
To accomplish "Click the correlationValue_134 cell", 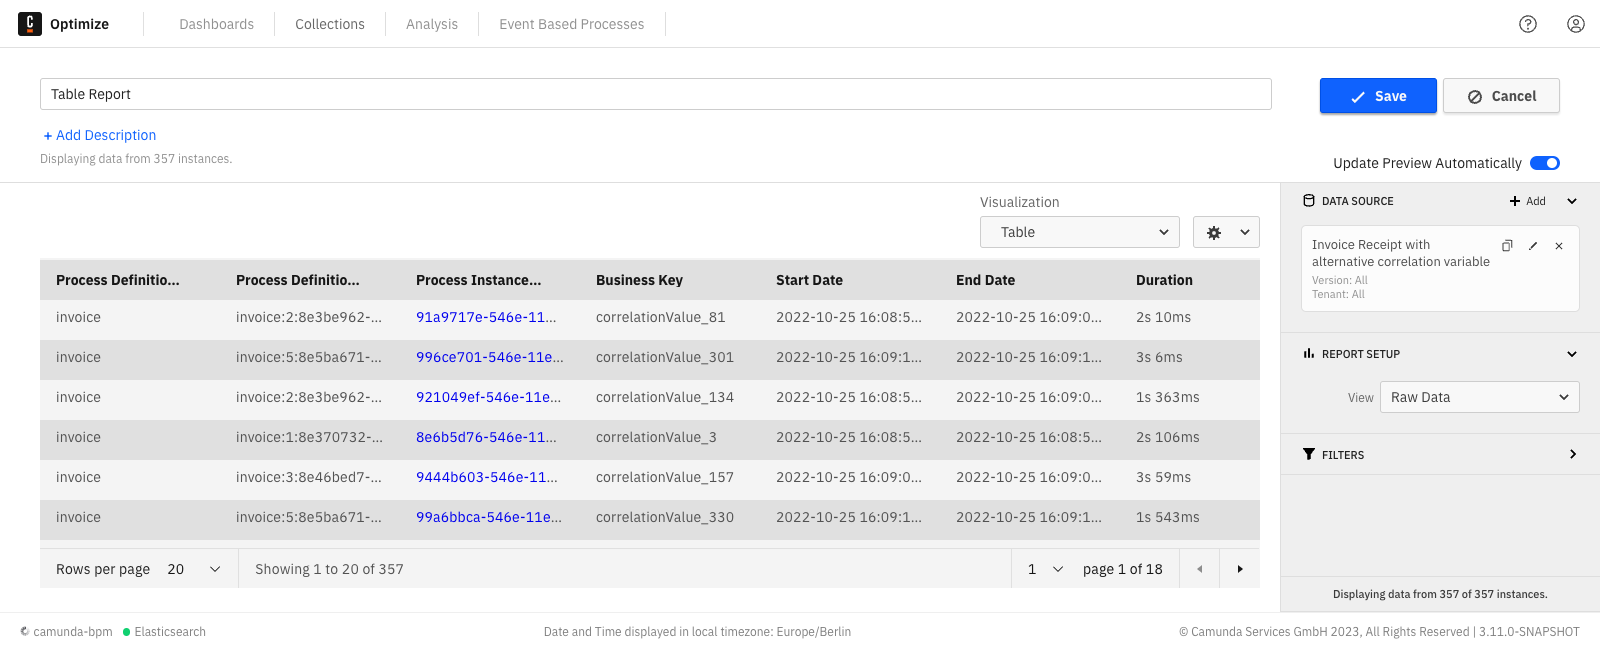I will [665, 397].
